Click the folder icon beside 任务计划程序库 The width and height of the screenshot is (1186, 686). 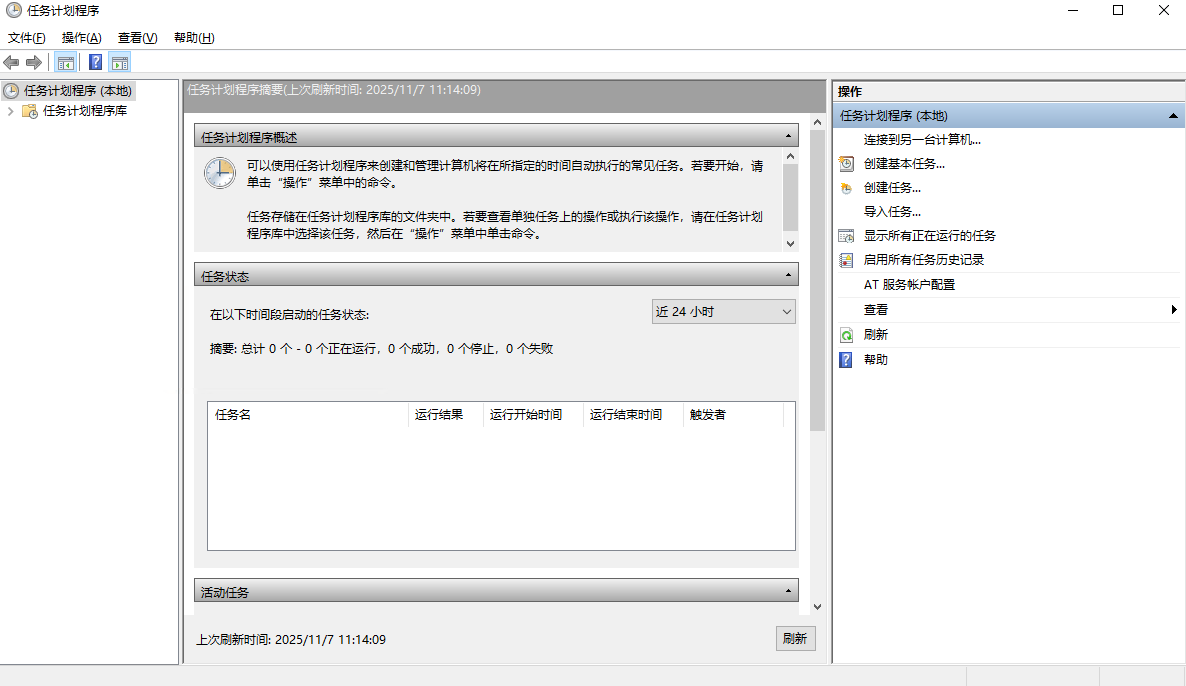(x=29, y=111)
